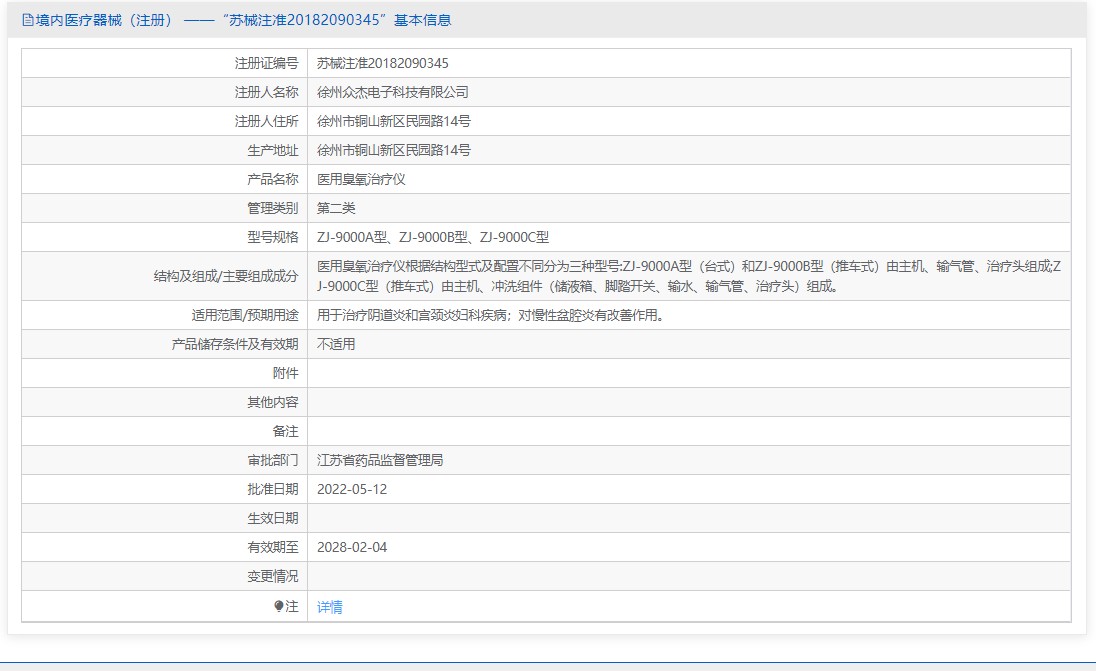The width and height of the screenshot is (1096, 671).
Task: Click registrant name 徐州众杰电子科技有限公司
Action: tap(392, 92)
